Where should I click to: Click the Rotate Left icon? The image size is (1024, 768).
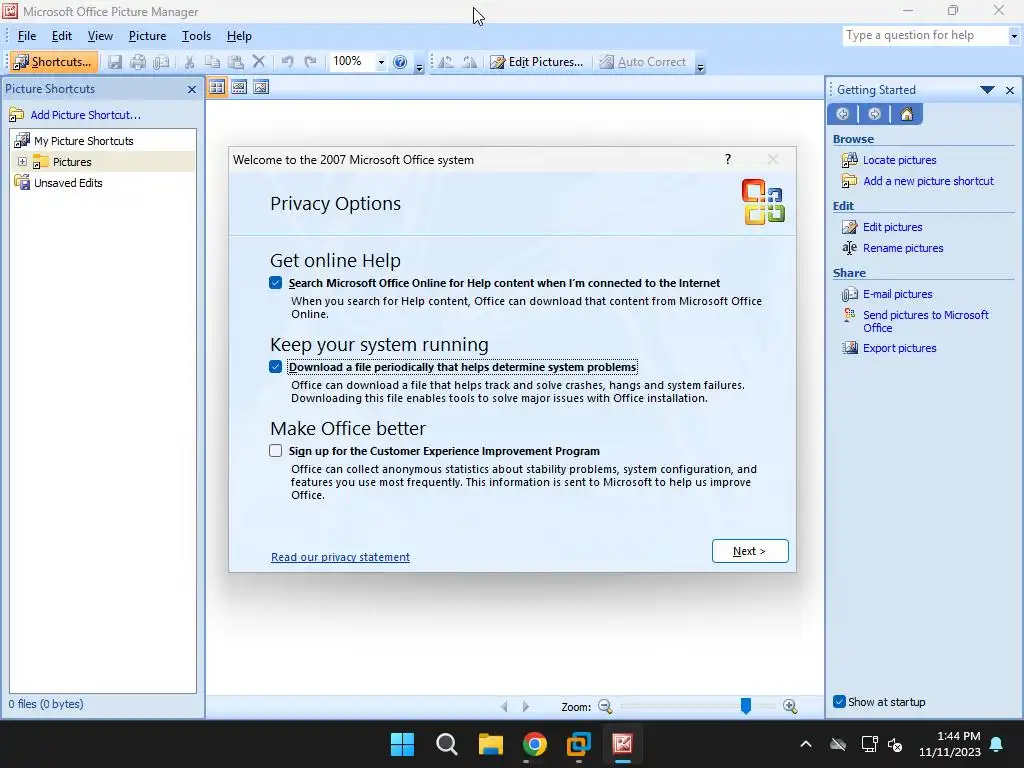tap(446, 62)
